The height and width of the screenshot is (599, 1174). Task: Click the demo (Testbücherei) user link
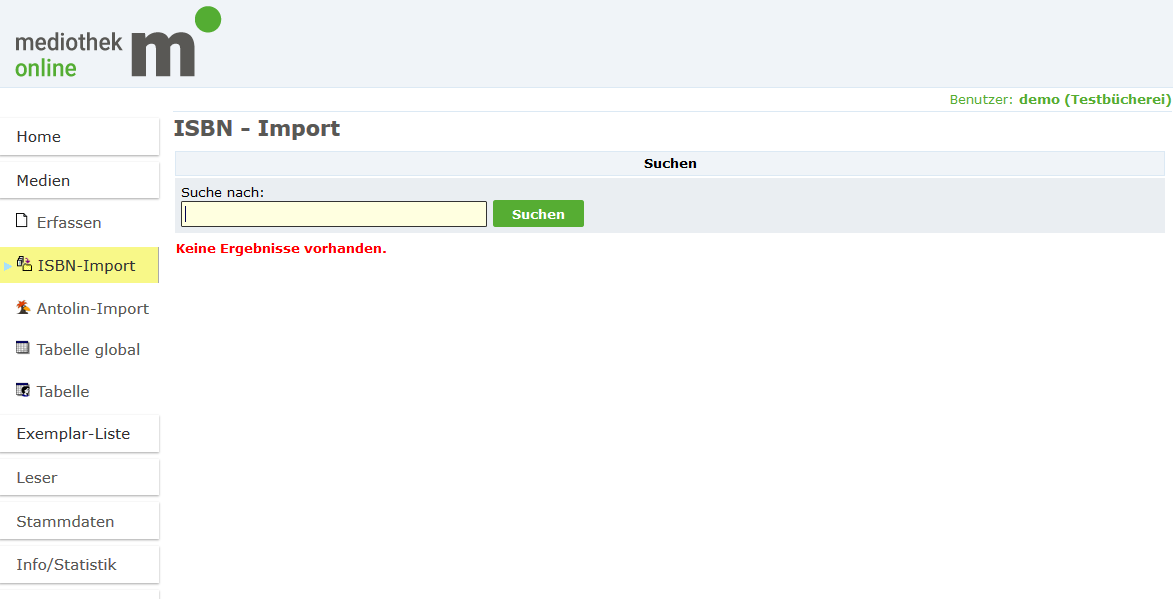[x=1094, y=100]
